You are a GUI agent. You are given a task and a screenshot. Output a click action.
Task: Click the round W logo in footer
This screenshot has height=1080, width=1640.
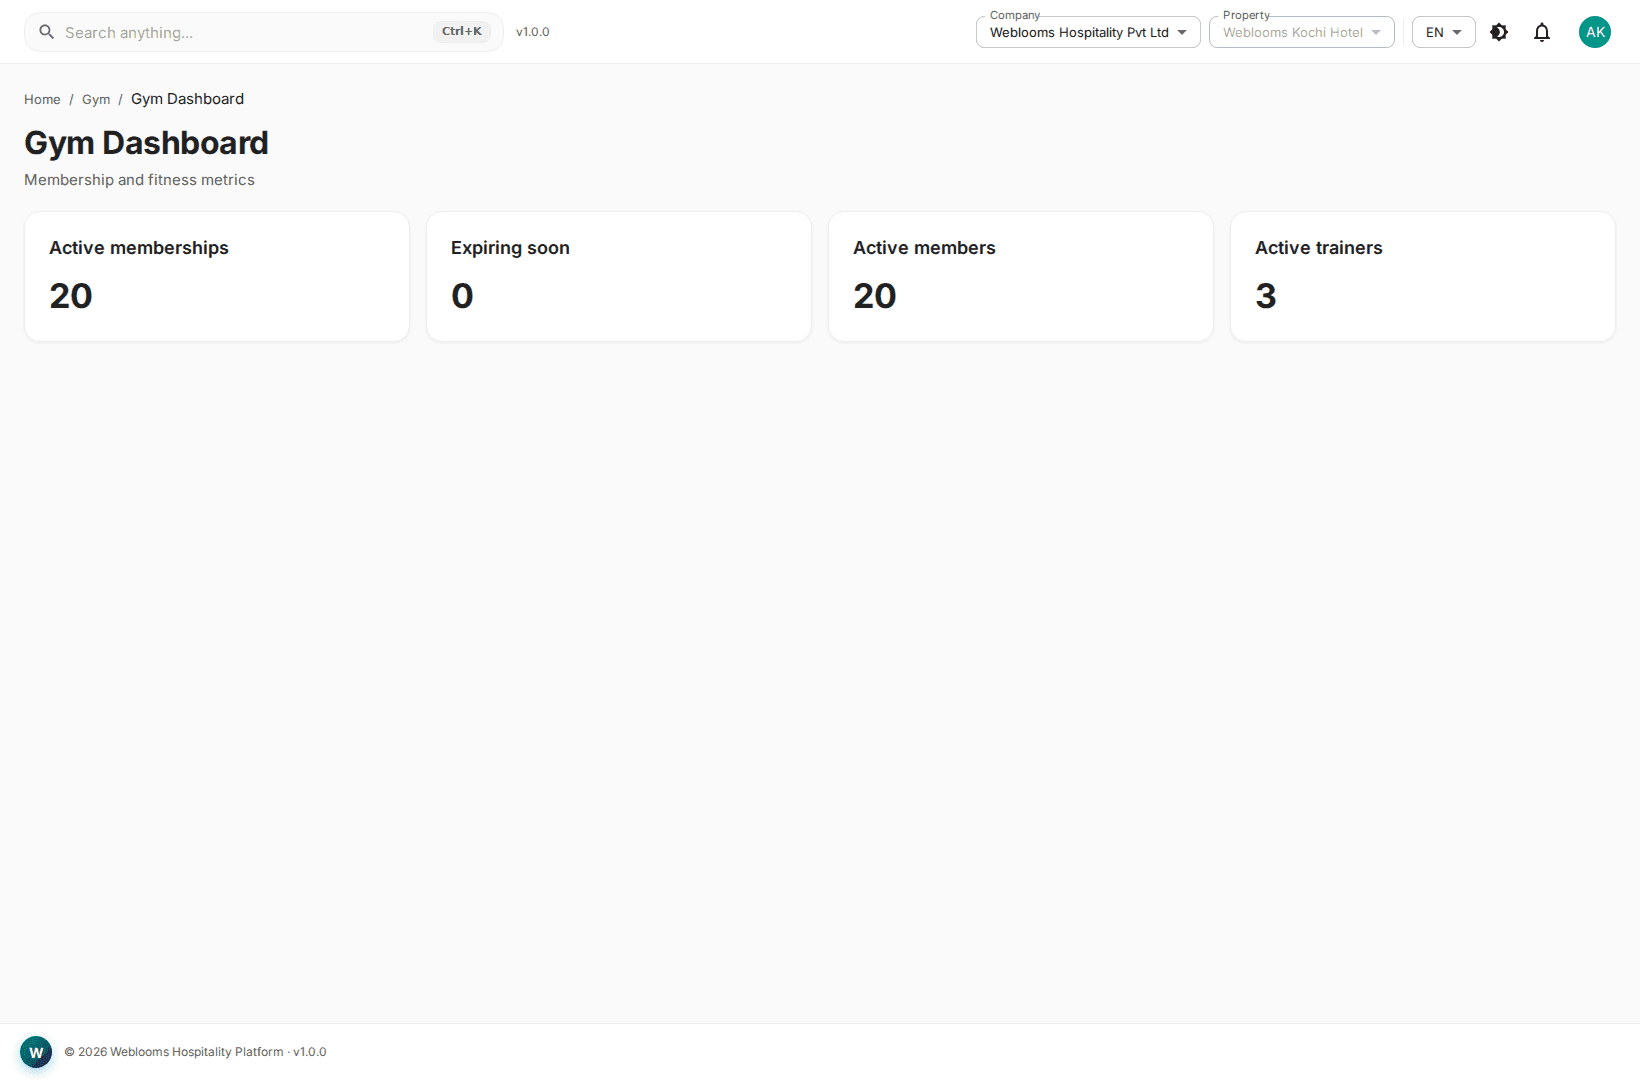click(x=36, y=1052)
